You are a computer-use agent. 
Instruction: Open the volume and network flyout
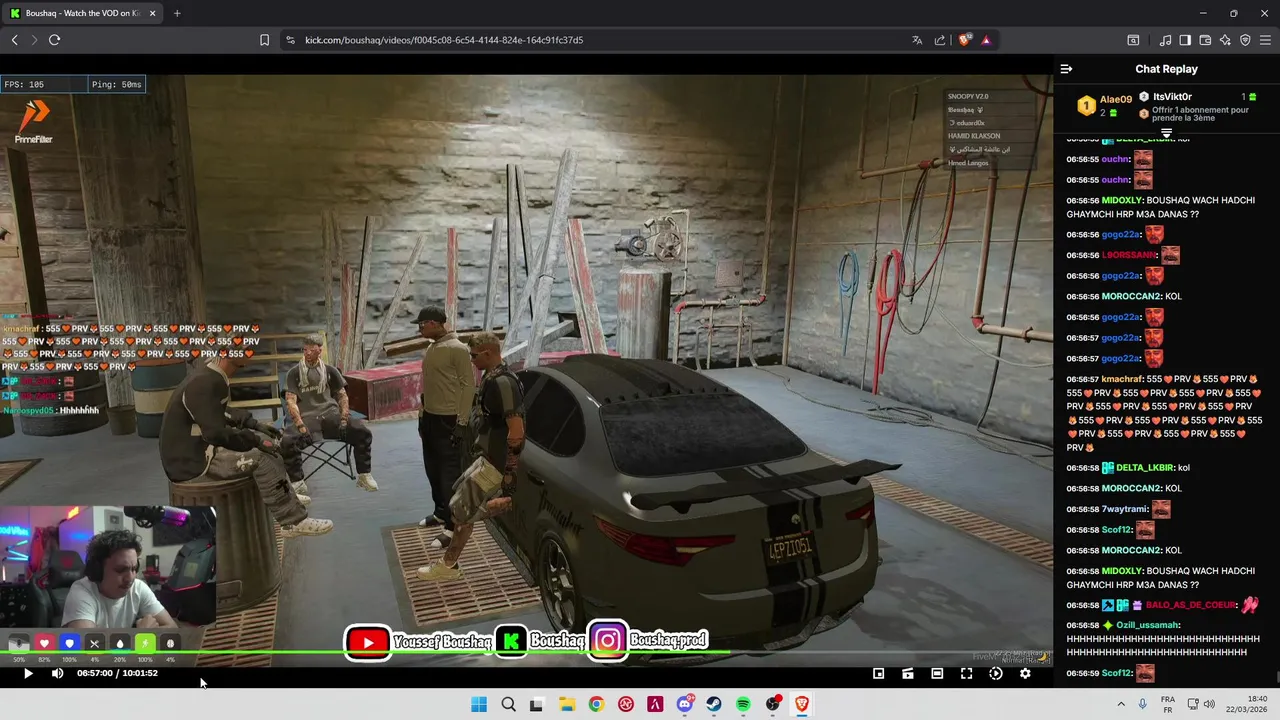click(x=1200, y=704)
